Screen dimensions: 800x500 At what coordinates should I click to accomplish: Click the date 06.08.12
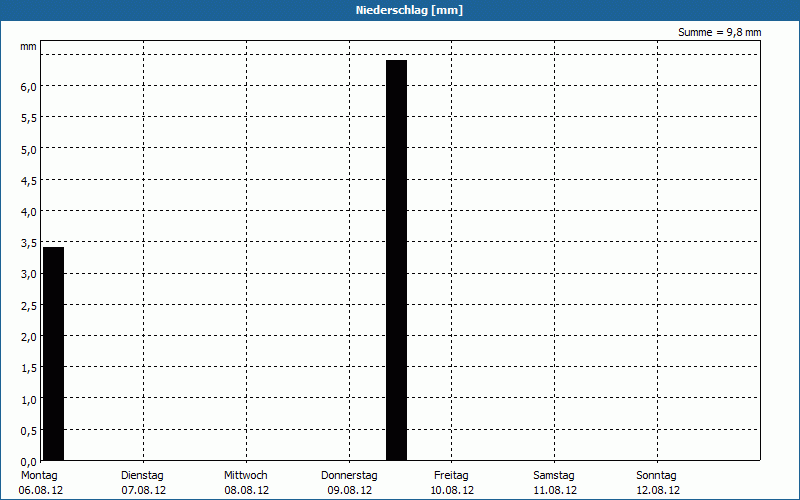(41, 491)
